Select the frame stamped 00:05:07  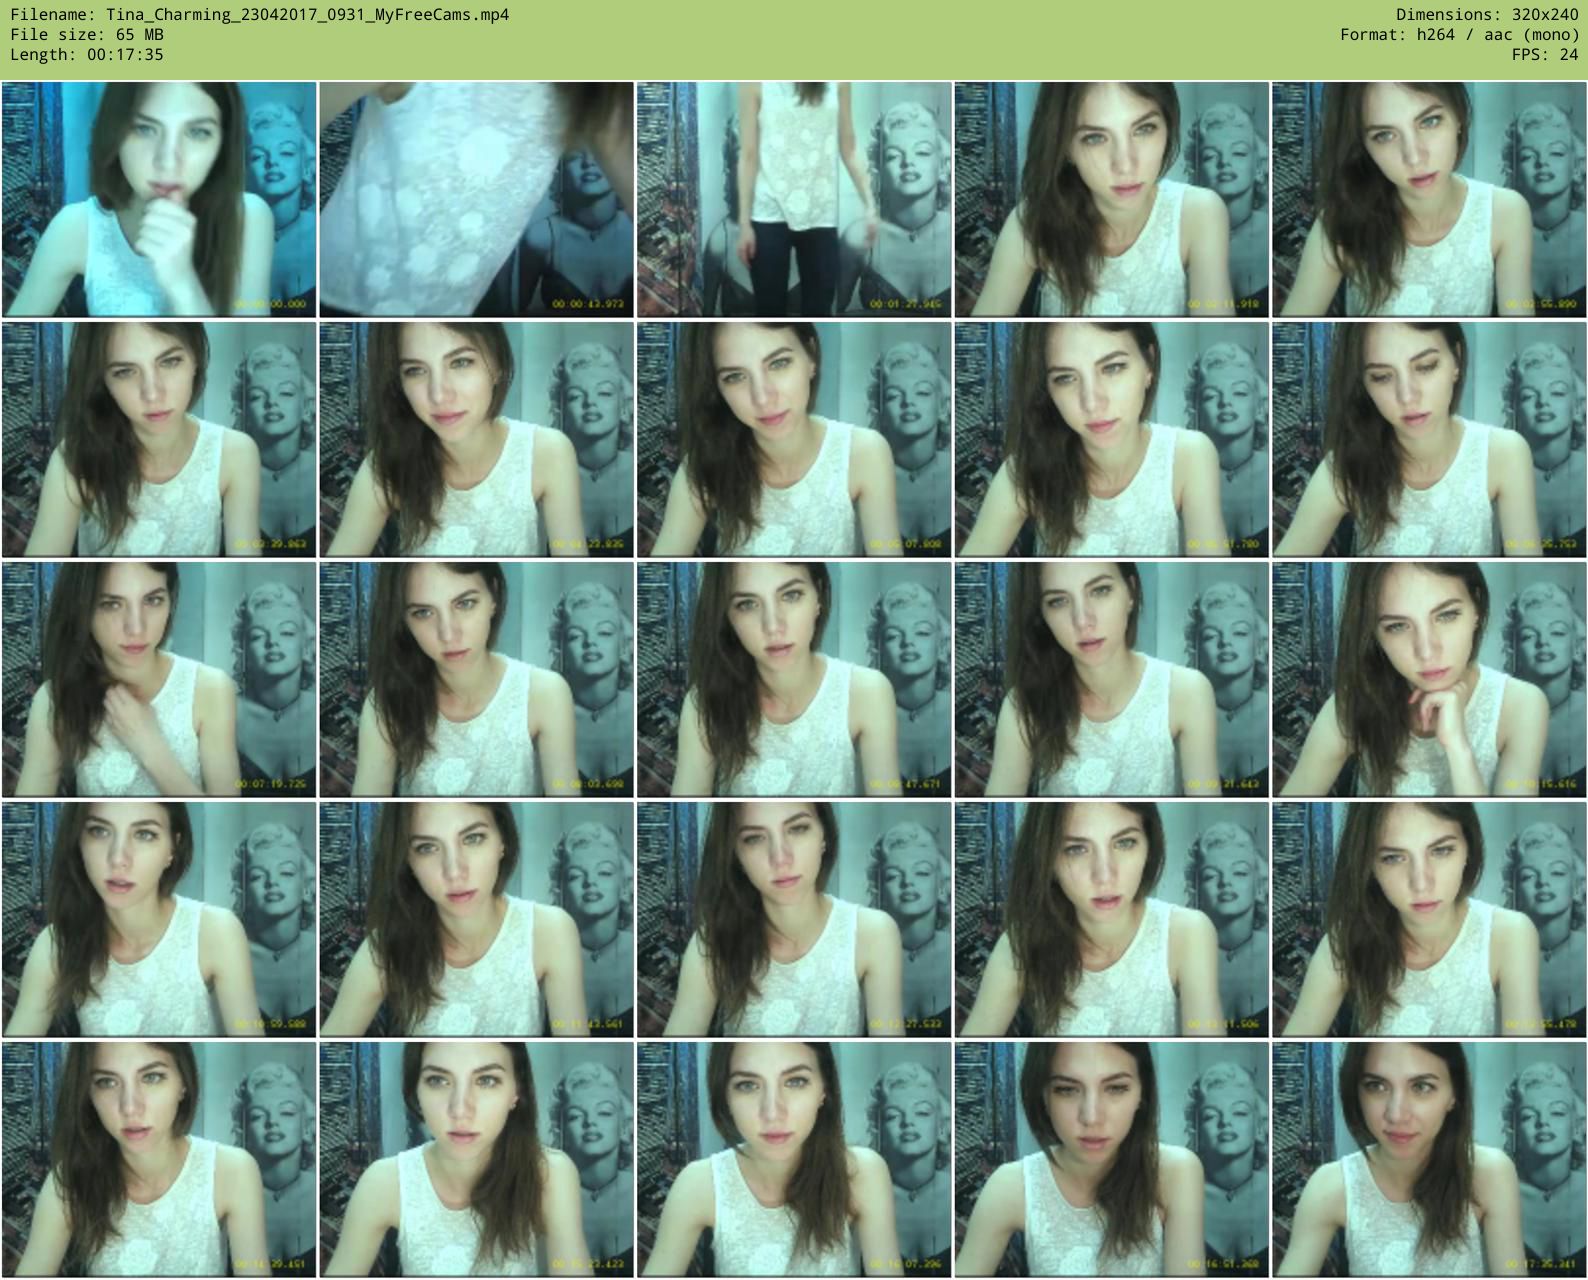(794, 439)
